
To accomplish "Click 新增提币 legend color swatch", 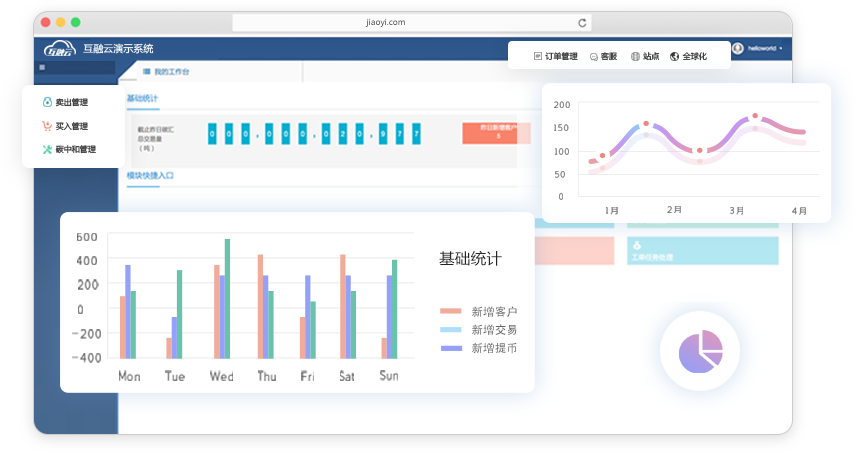I will click(451, 347).
